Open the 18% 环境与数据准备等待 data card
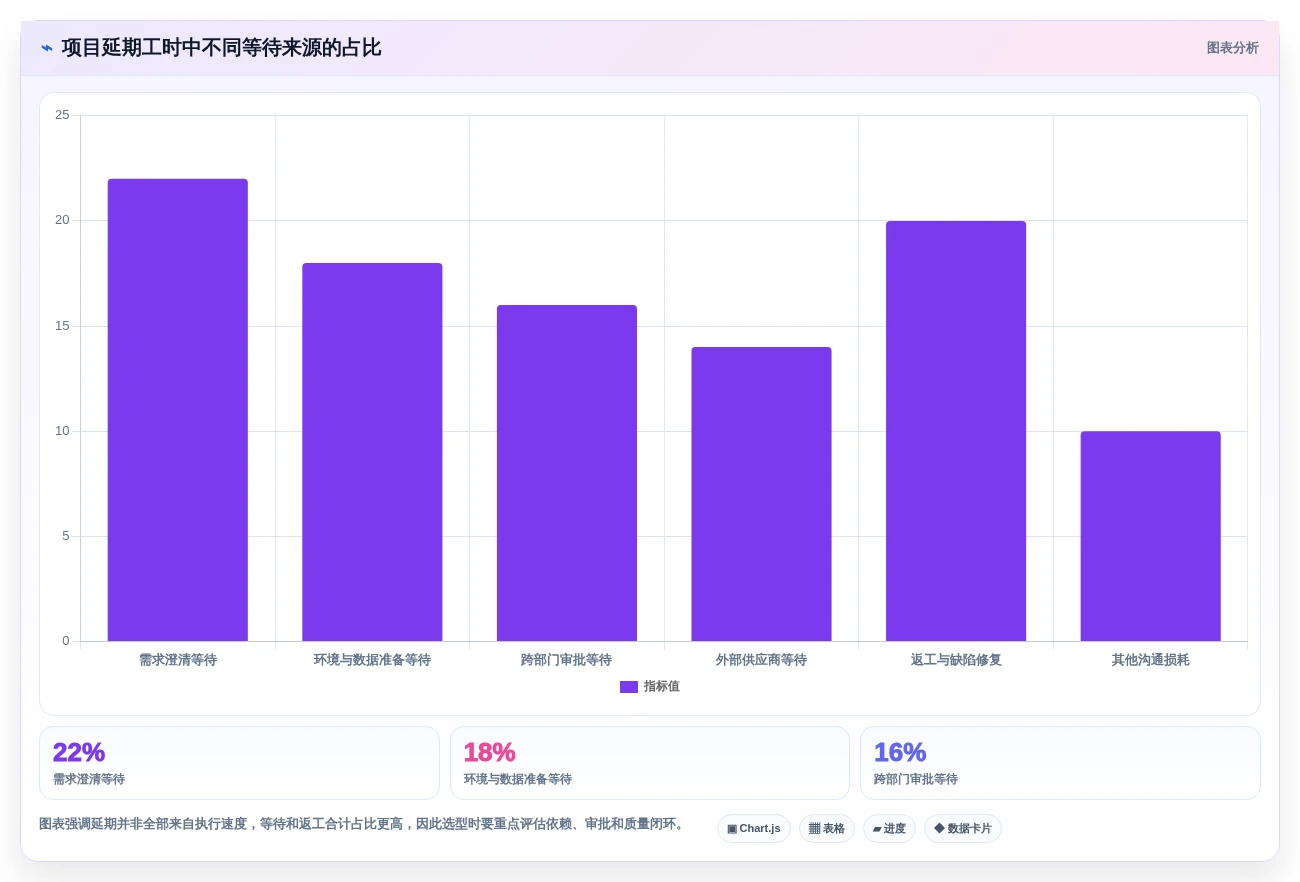1300x882 pixels. [x=650, y=763]
